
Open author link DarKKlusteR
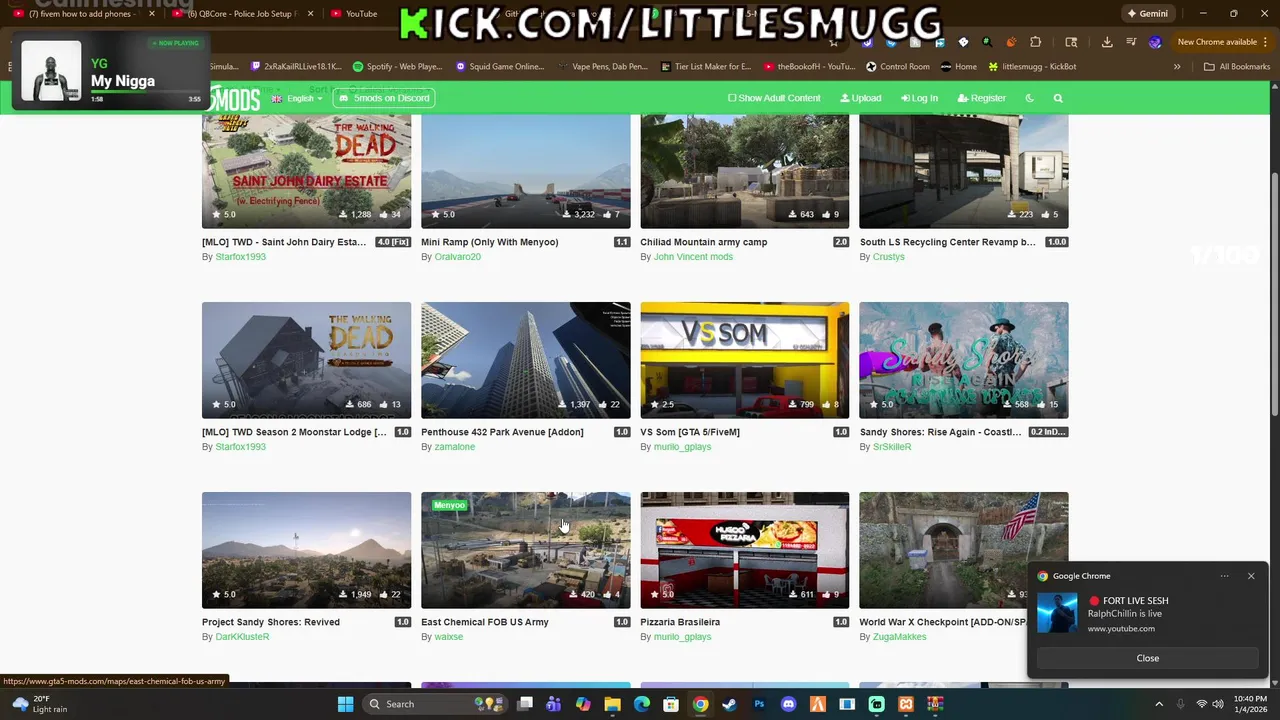coord(242,637)
